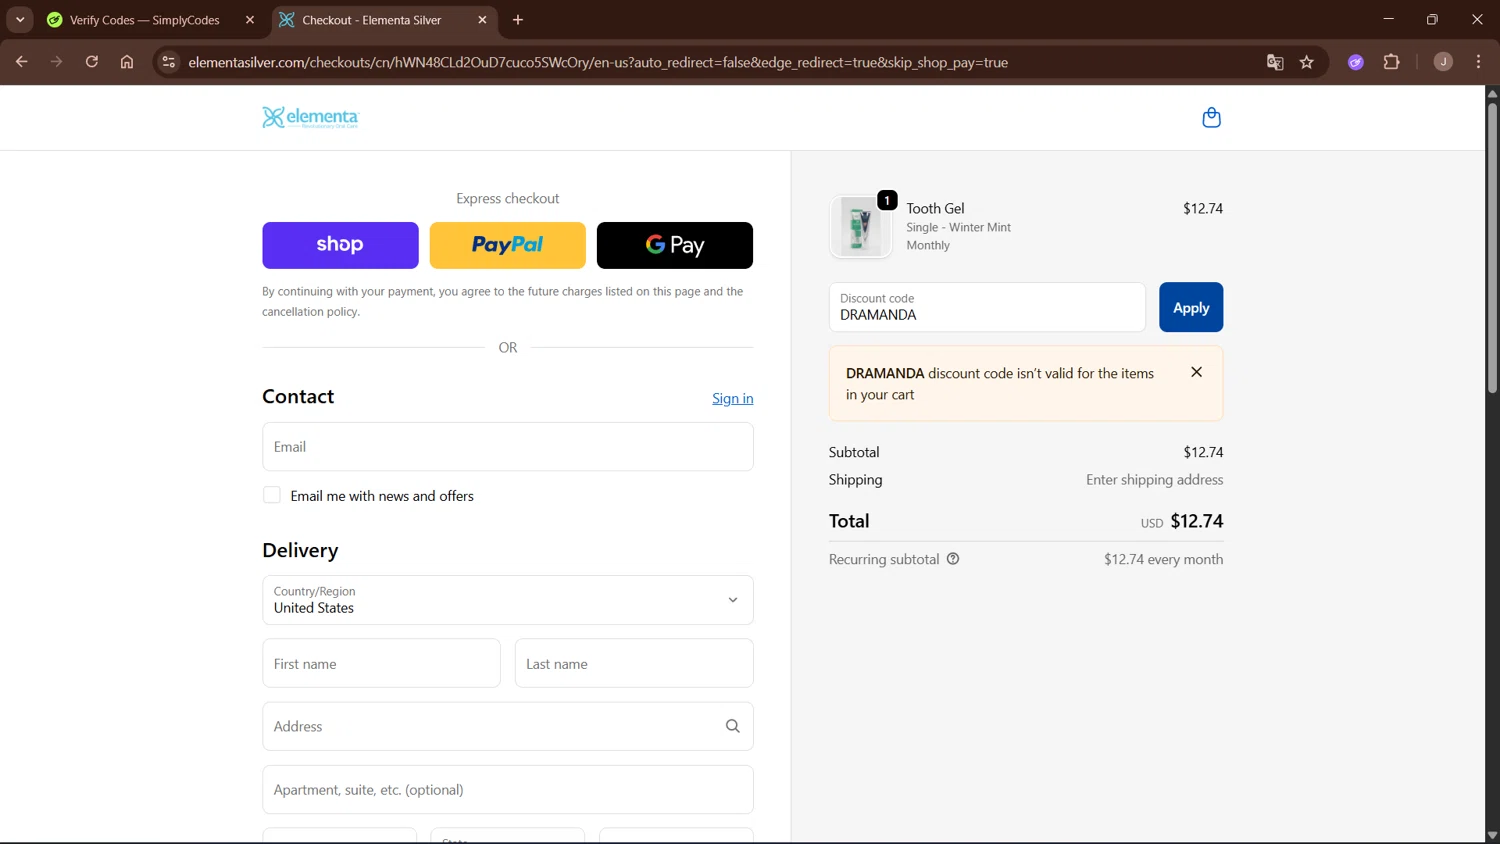Focus the Last name field
Viewport: 1500px width, 844px height.
tap(634, 663)
